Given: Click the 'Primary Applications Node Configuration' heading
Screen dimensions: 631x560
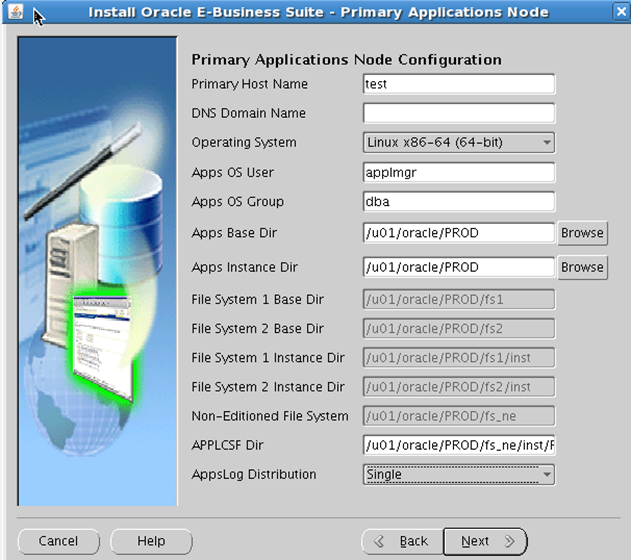Looking at the screenshot, I should click(x=346, y=60).
